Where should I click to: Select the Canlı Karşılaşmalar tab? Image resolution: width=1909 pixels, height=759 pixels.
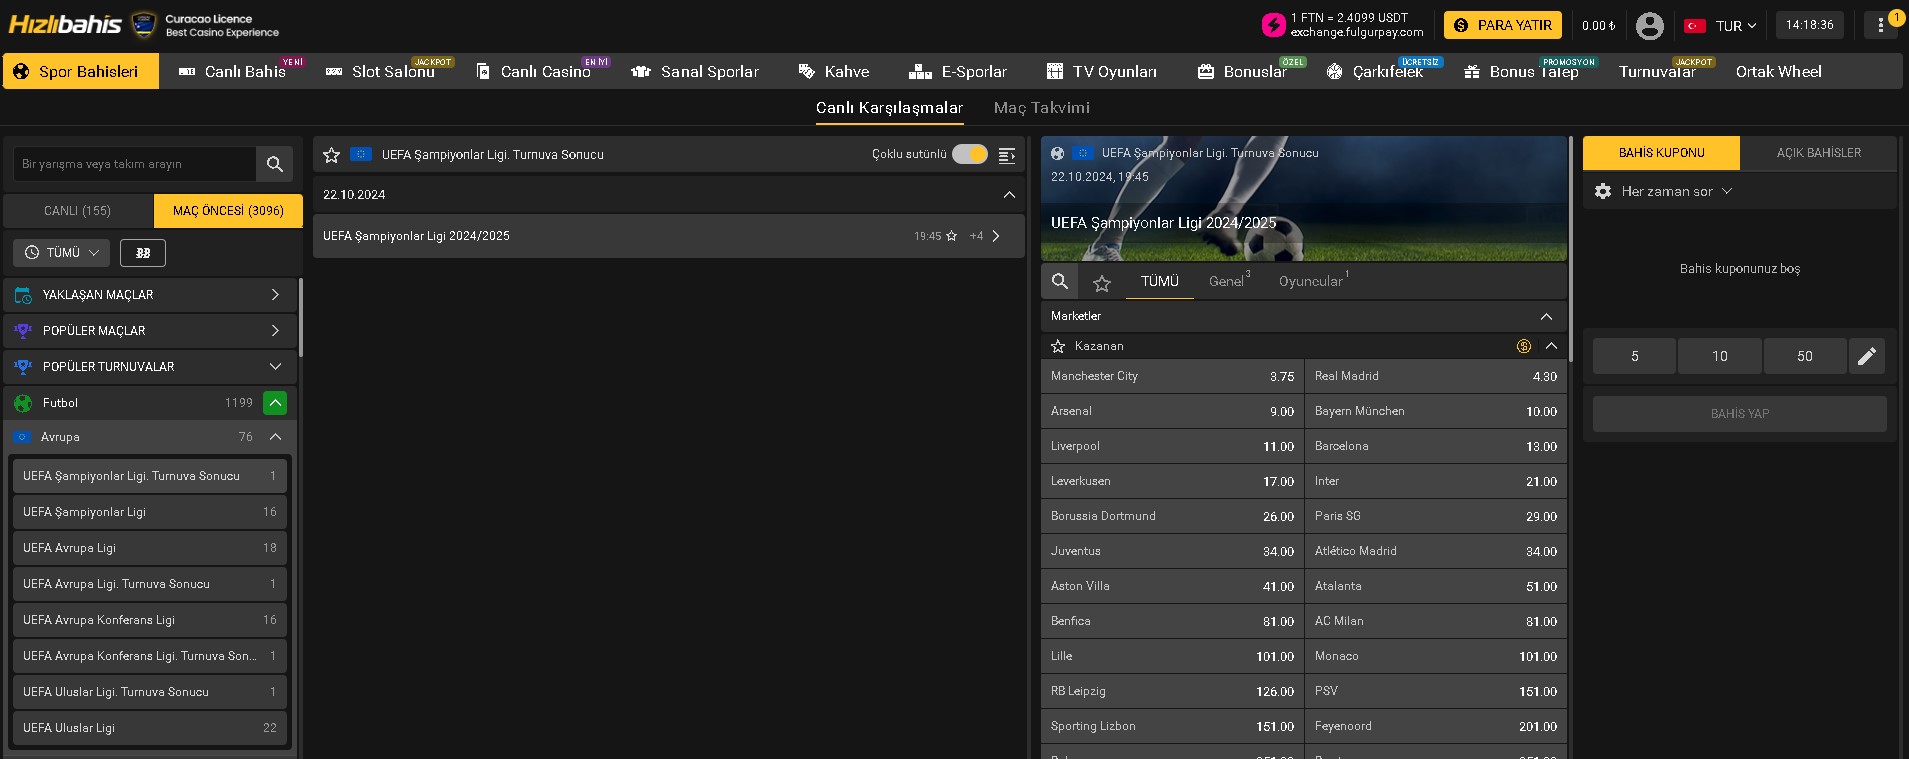[889, 108]
